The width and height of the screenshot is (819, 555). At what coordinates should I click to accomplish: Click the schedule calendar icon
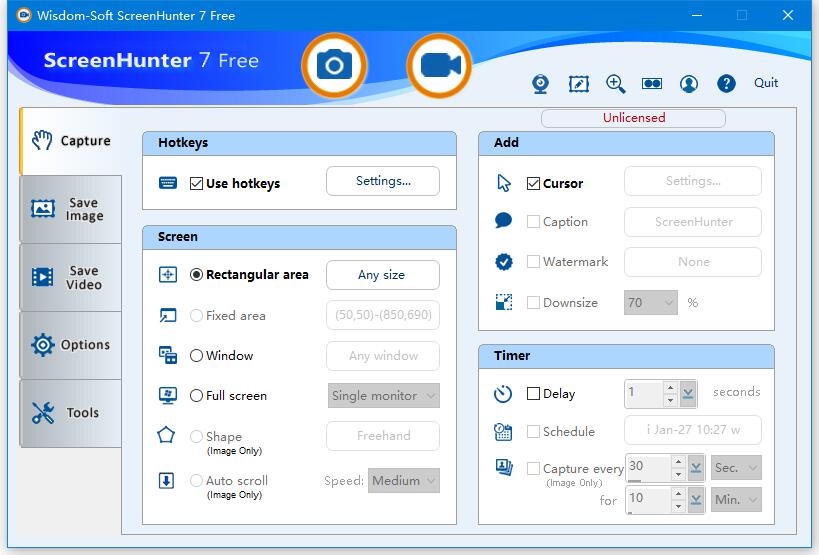[x=503, y=432]
